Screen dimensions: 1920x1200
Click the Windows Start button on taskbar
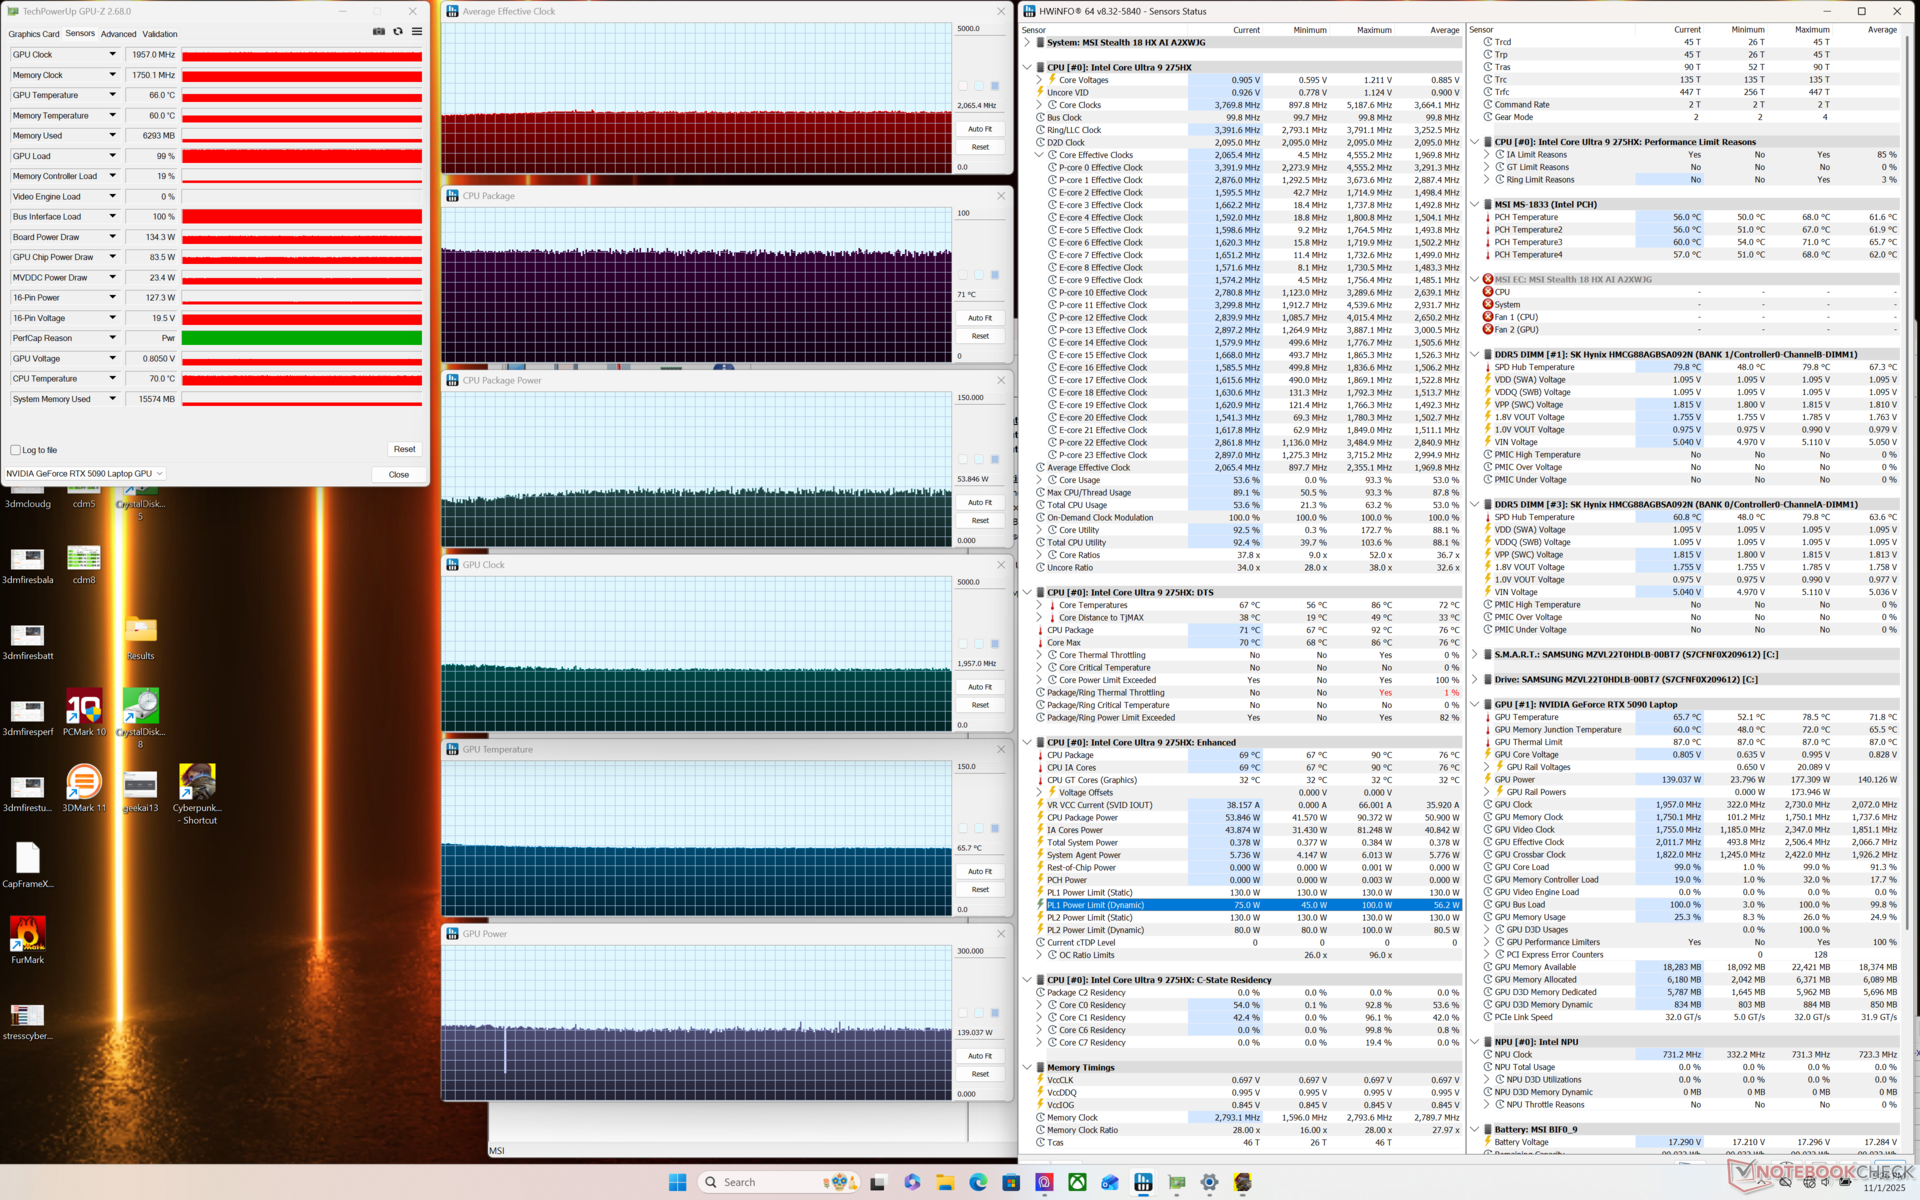click(x=677, y=1182)
